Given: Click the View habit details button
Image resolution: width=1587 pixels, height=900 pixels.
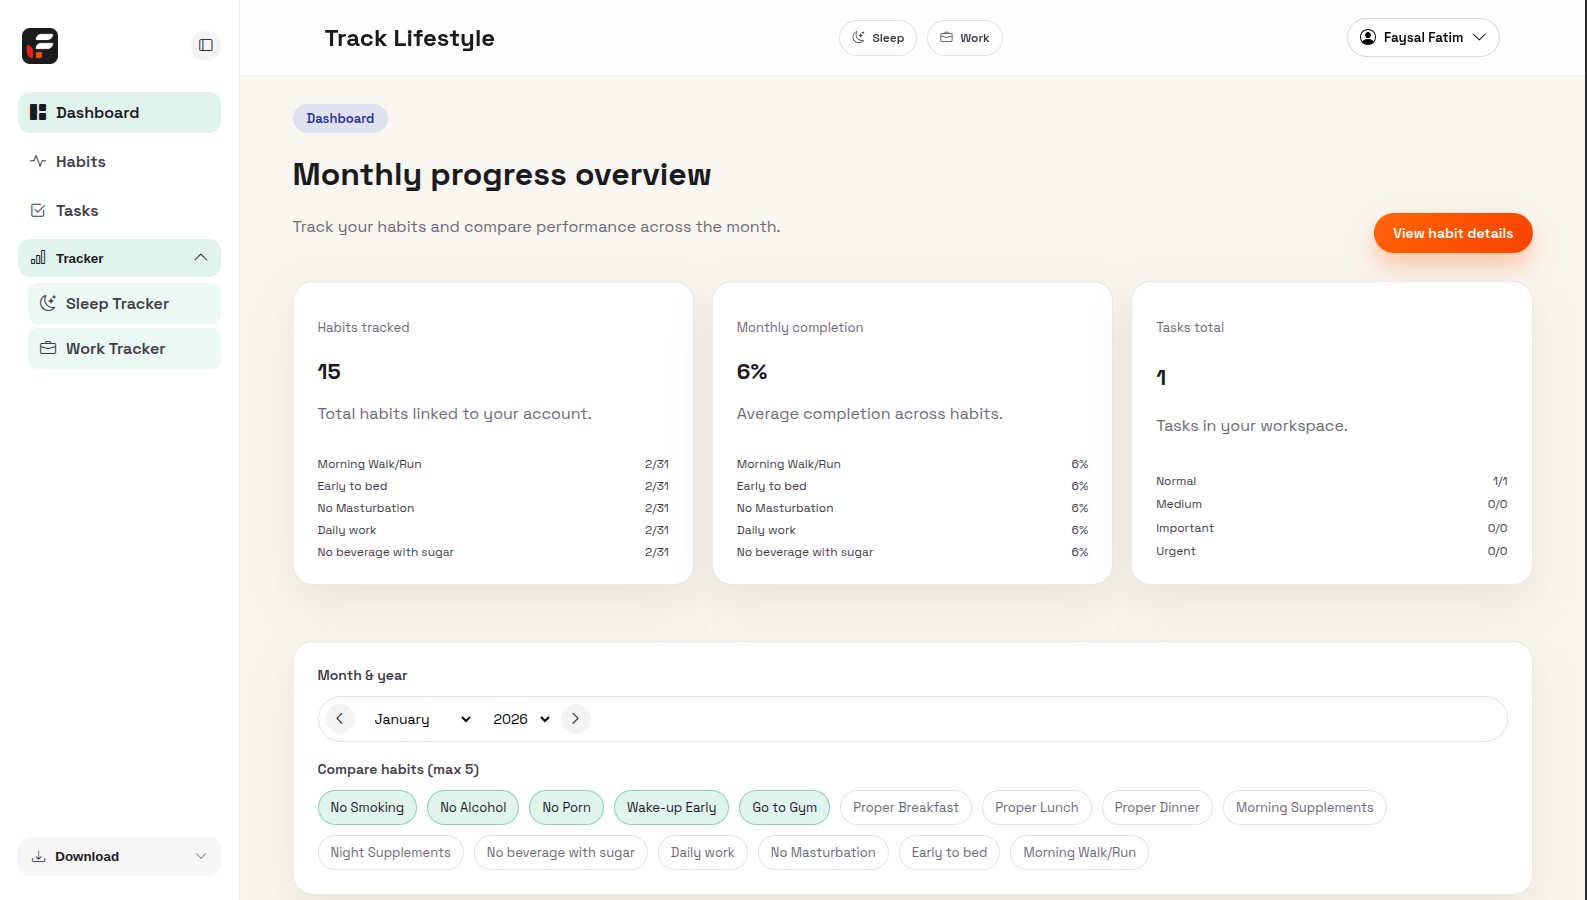Looking at the screenshot, I should click(x=1452, y=233).
